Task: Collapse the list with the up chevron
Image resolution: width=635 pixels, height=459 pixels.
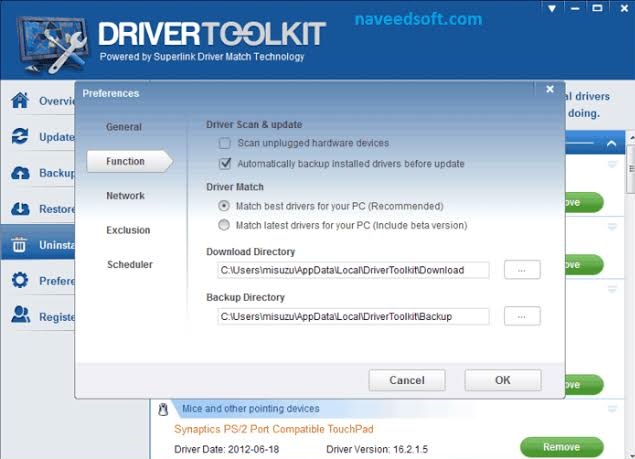Action: click(612, 143)
